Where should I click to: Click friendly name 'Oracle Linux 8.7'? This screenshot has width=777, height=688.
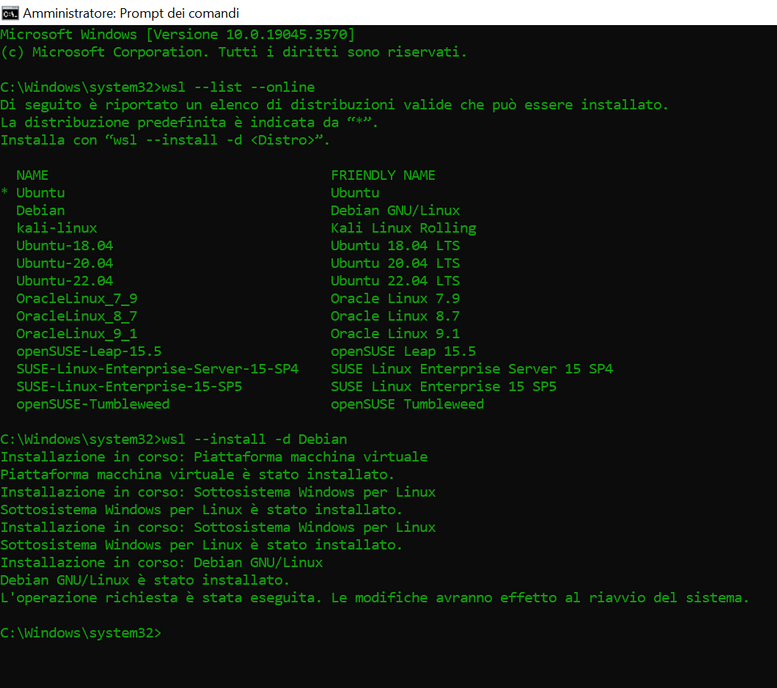click(395, 316)
